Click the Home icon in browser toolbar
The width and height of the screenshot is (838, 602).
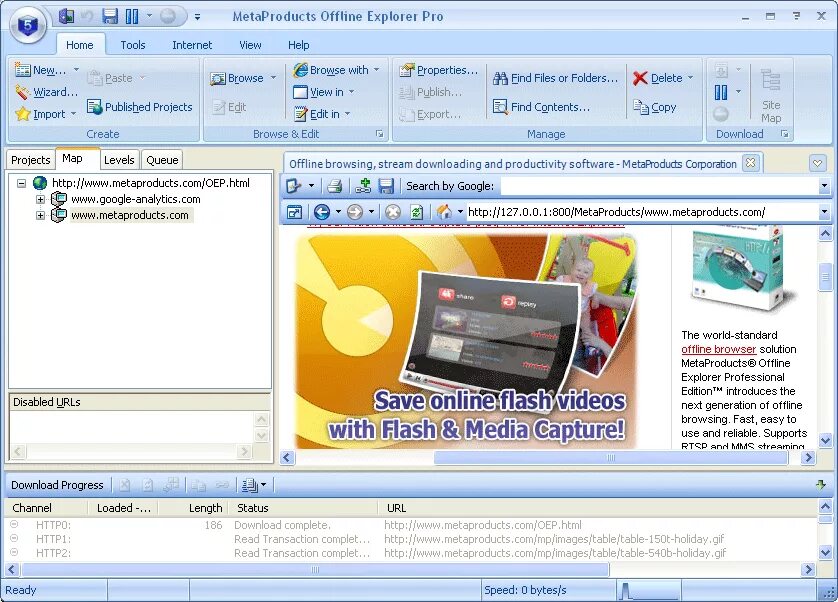[x=444, y=212]
